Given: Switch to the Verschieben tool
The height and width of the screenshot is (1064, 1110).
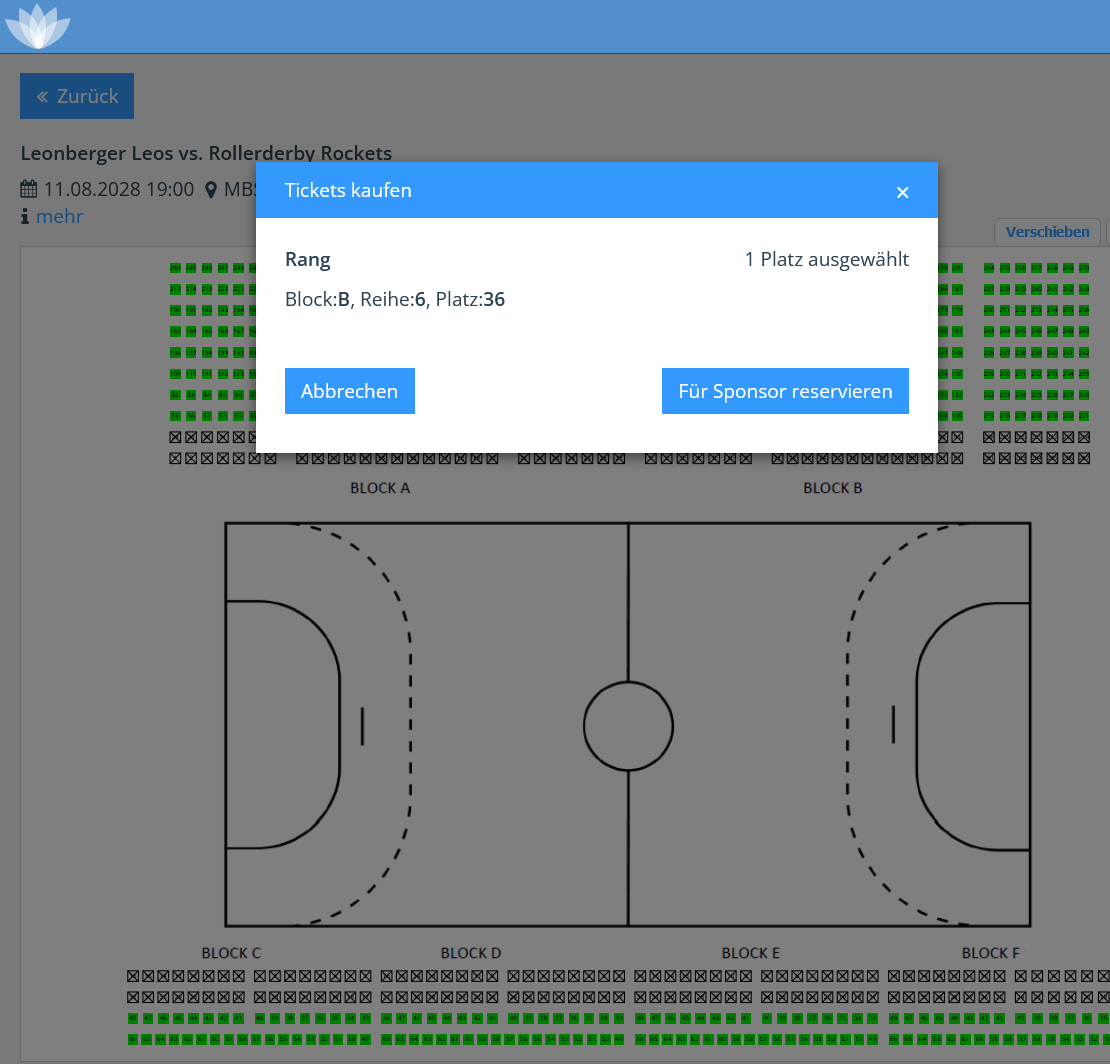Looking at the screenshot, I should 1047,232.
